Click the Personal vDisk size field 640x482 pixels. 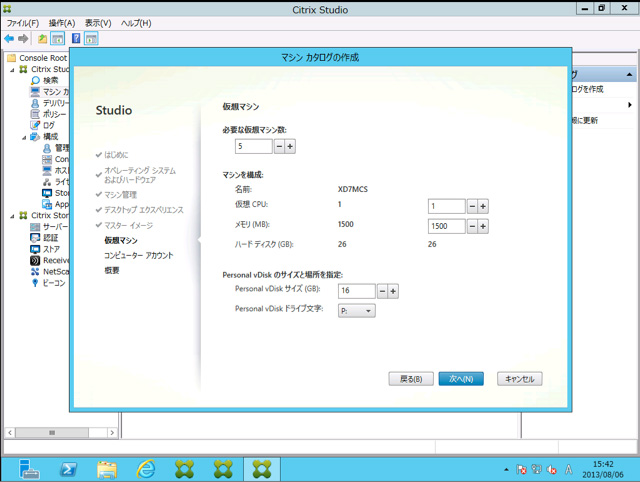(357, 291)
